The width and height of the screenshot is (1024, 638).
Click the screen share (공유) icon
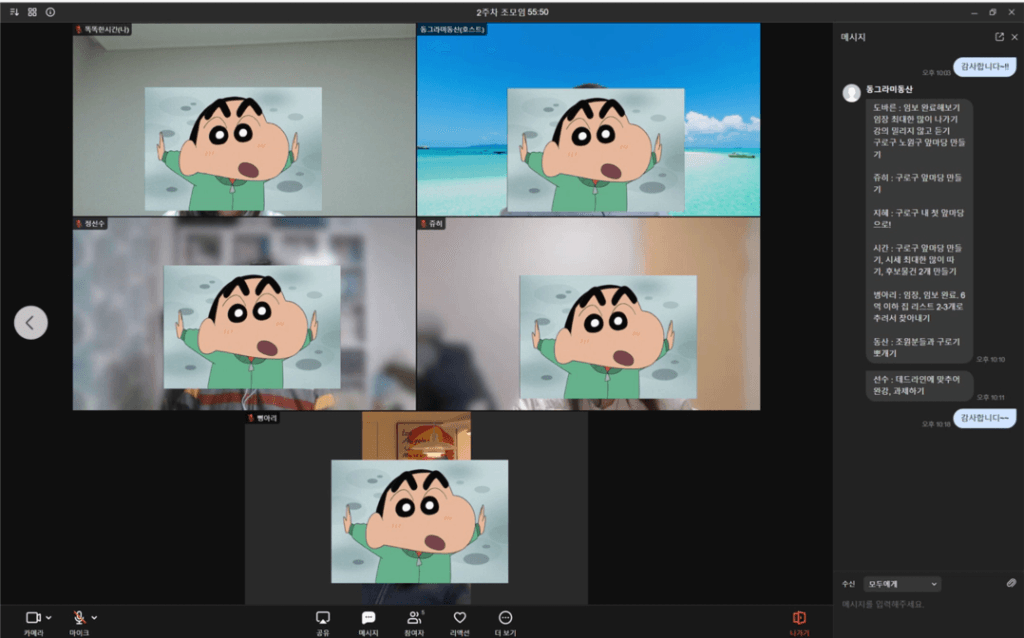[x=323, y=618]
